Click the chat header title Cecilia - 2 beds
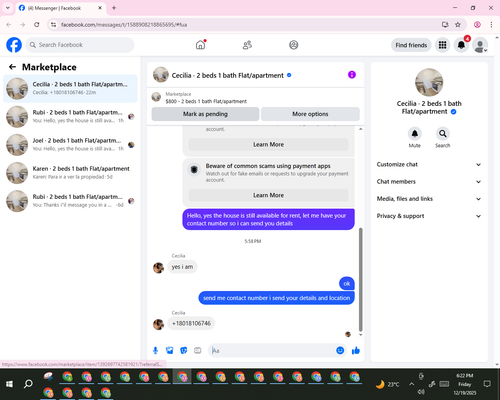The image size is (500, 400). [228, 75]
